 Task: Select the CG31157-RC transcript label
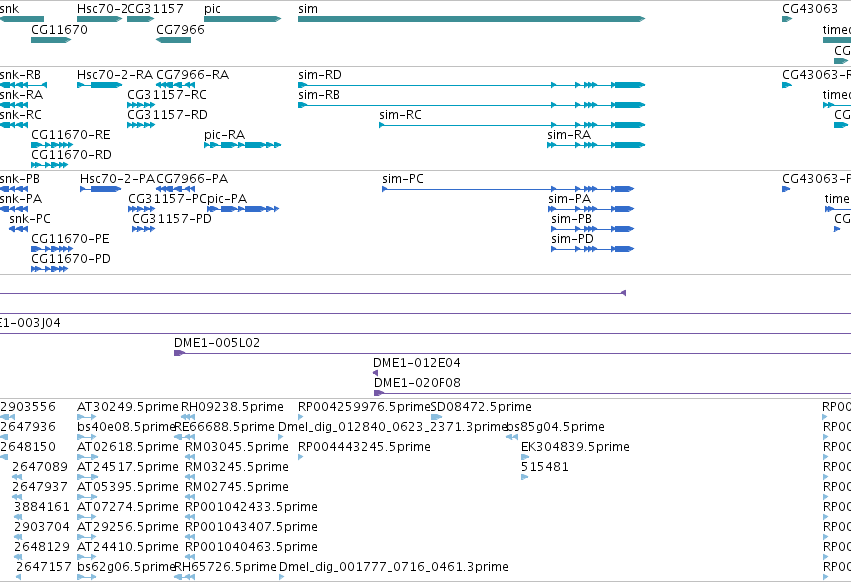click(167, 95)
